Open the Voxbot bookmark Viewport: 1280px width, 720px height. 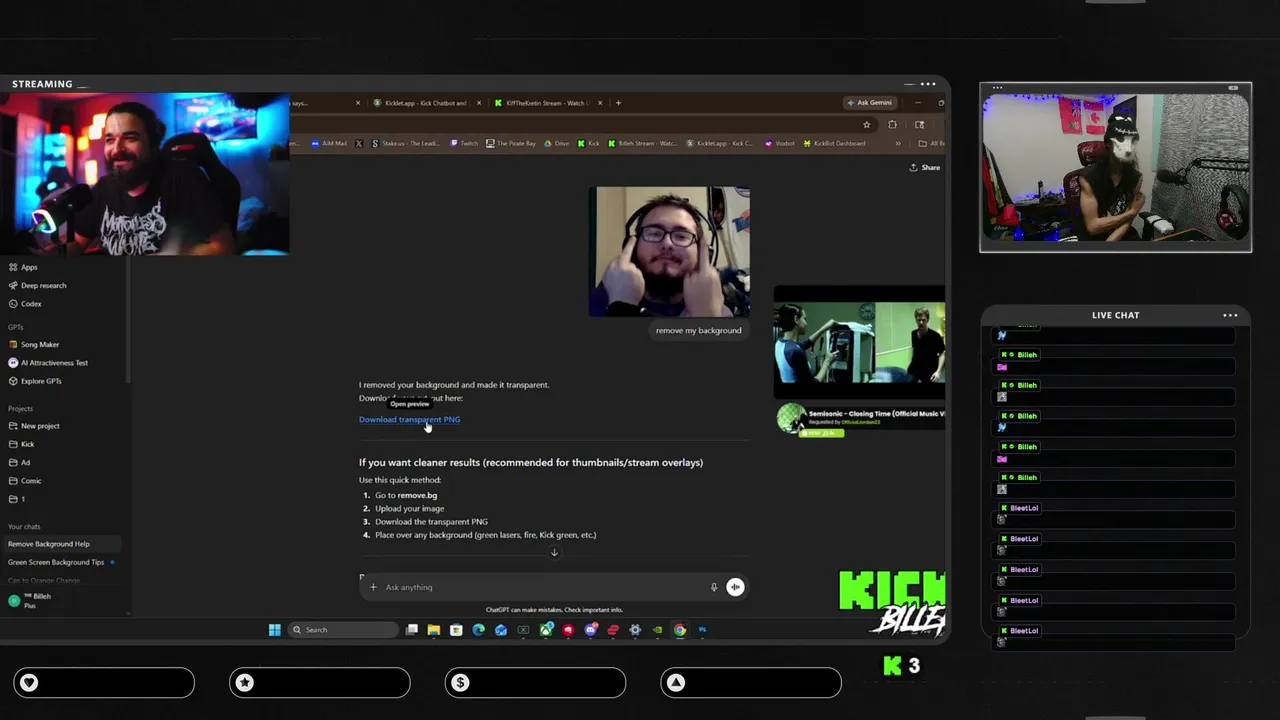tap(780, 143)
